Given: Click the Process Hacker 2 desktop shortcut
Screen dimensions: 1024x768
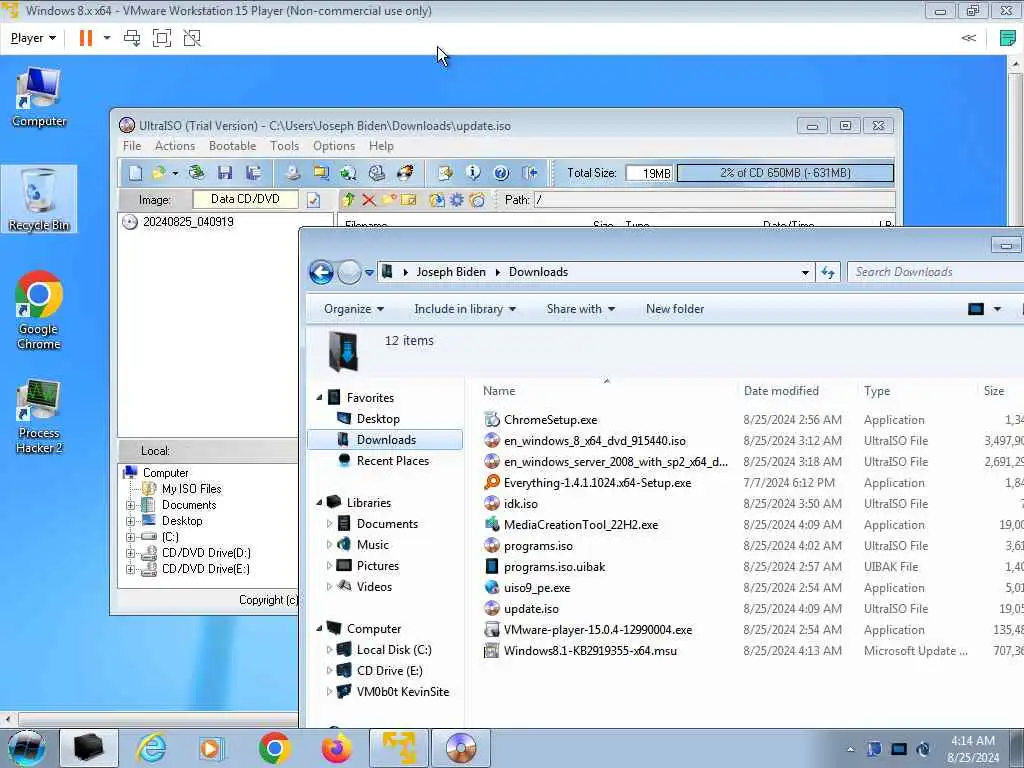Looking at the screenshot, I should click(x=39, y=417).
